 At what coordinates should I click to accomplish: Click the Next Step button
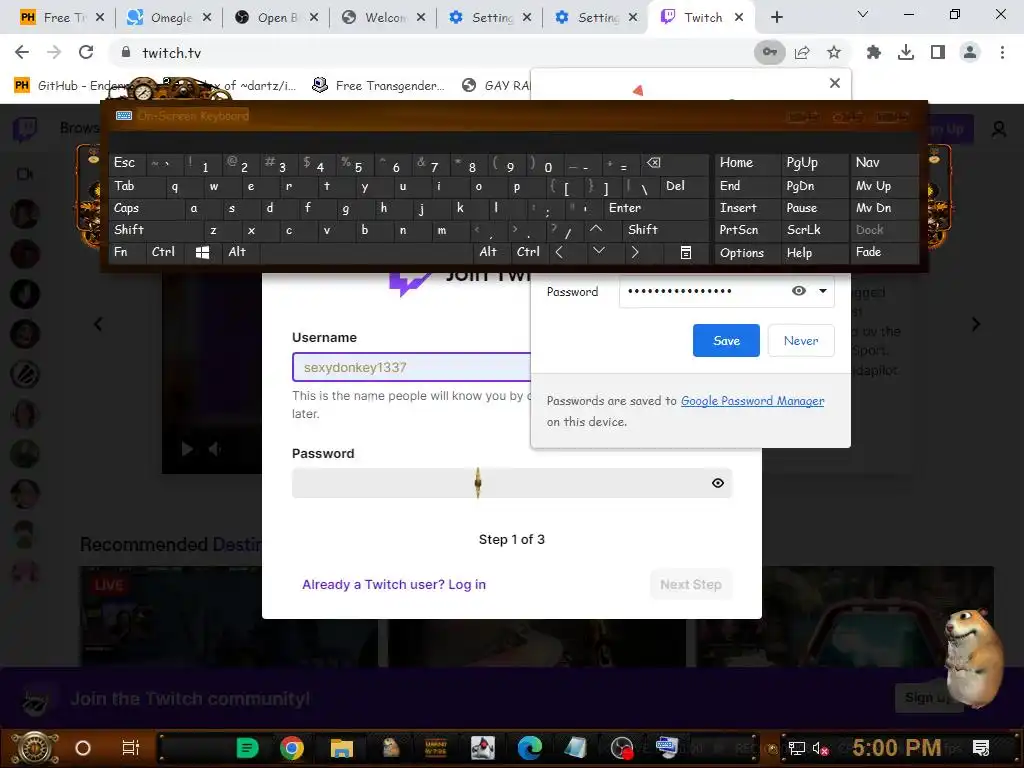(x=690, y=584)
